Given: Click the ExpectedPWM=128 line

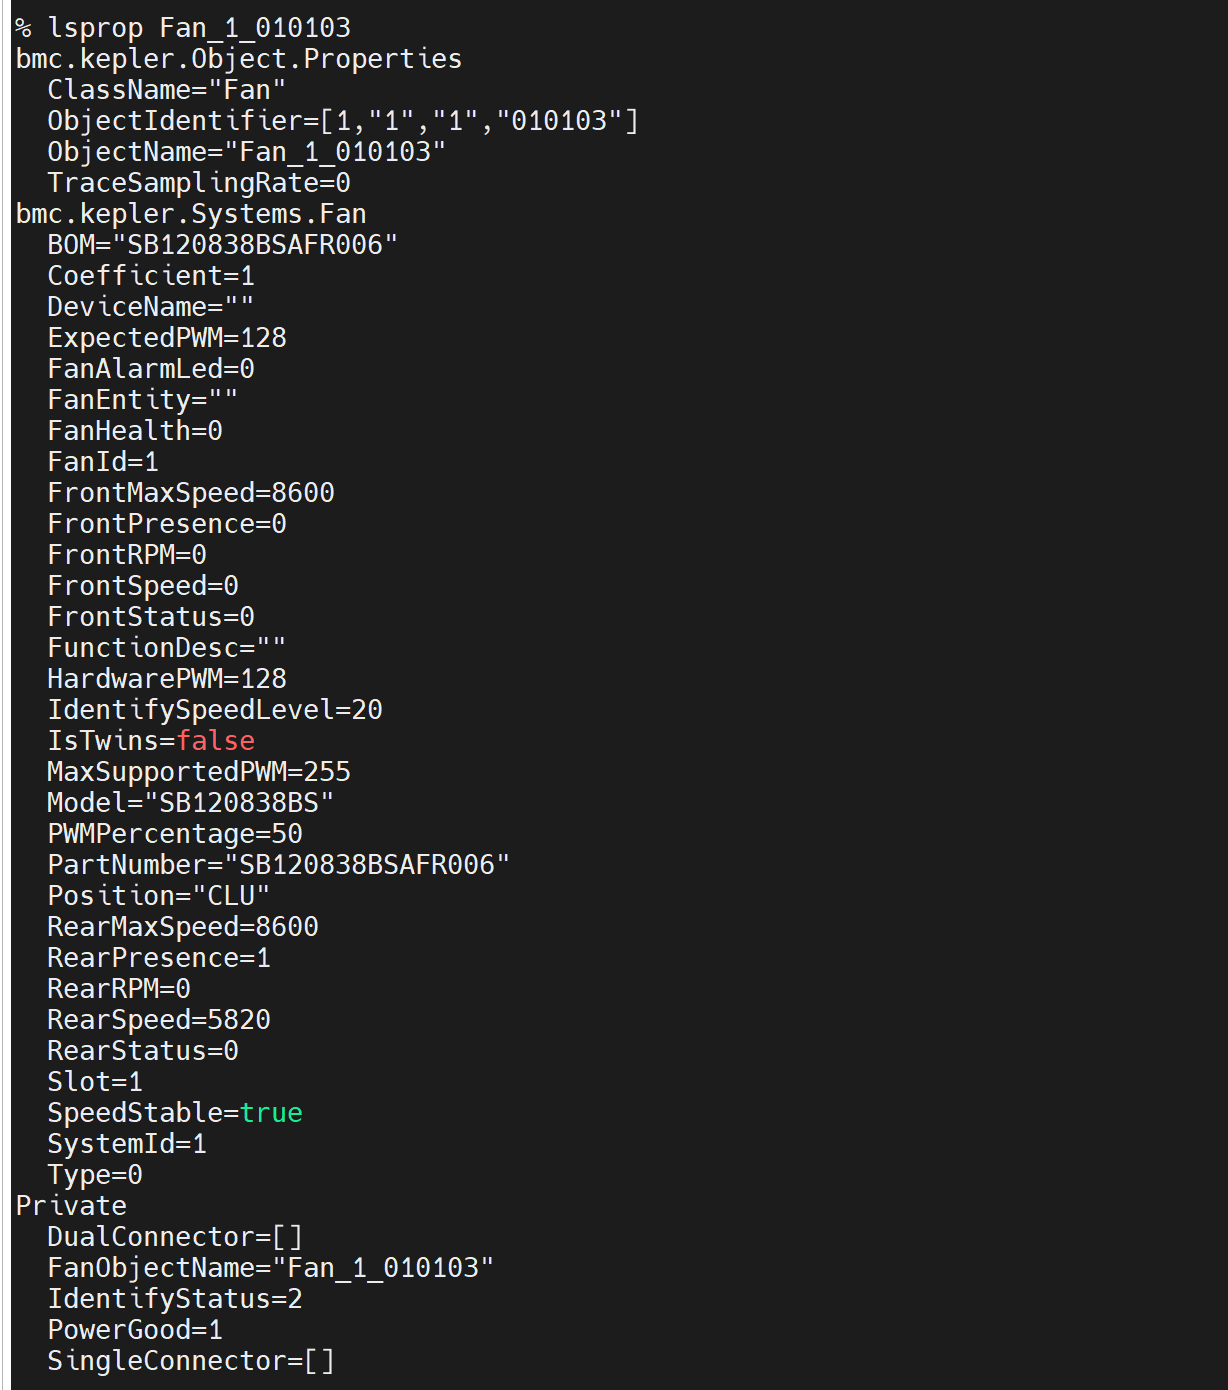Looking at the screenshot, I should (166, 338).
